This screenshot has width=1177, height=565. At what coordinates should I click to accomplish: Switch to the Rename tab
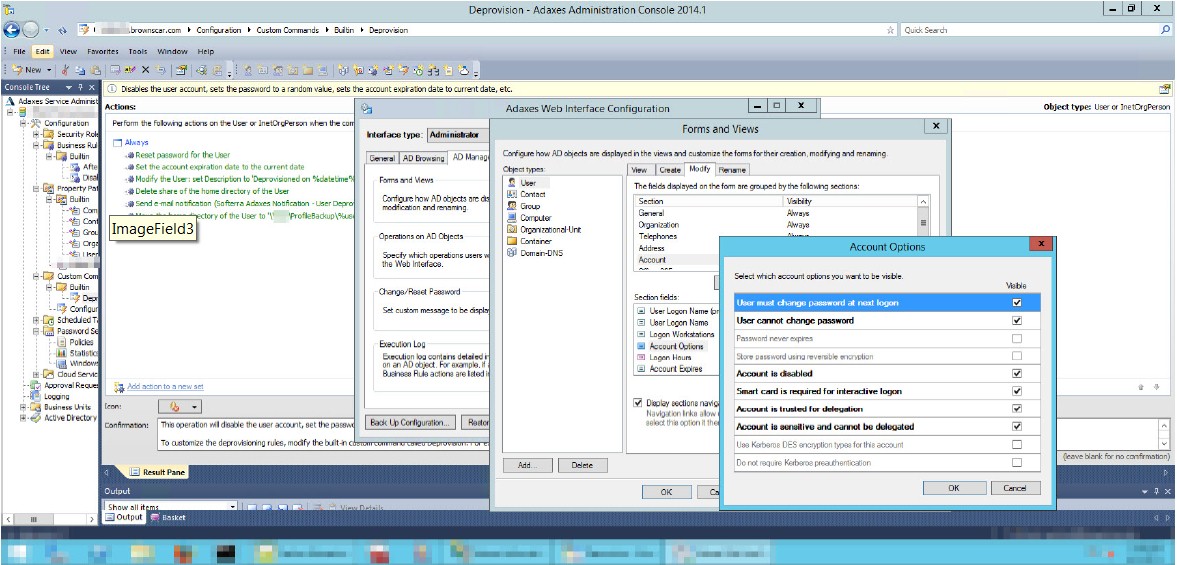coord(733,170)
